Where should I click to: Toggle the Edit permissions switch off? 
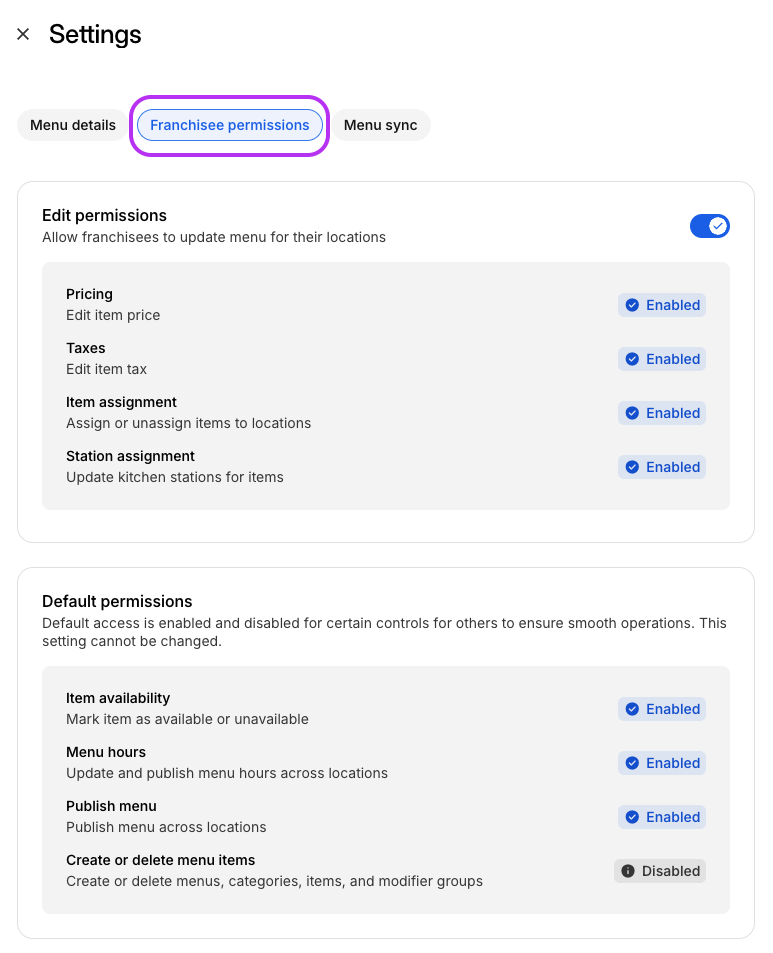pyautogui.click(x=709, y=226)
